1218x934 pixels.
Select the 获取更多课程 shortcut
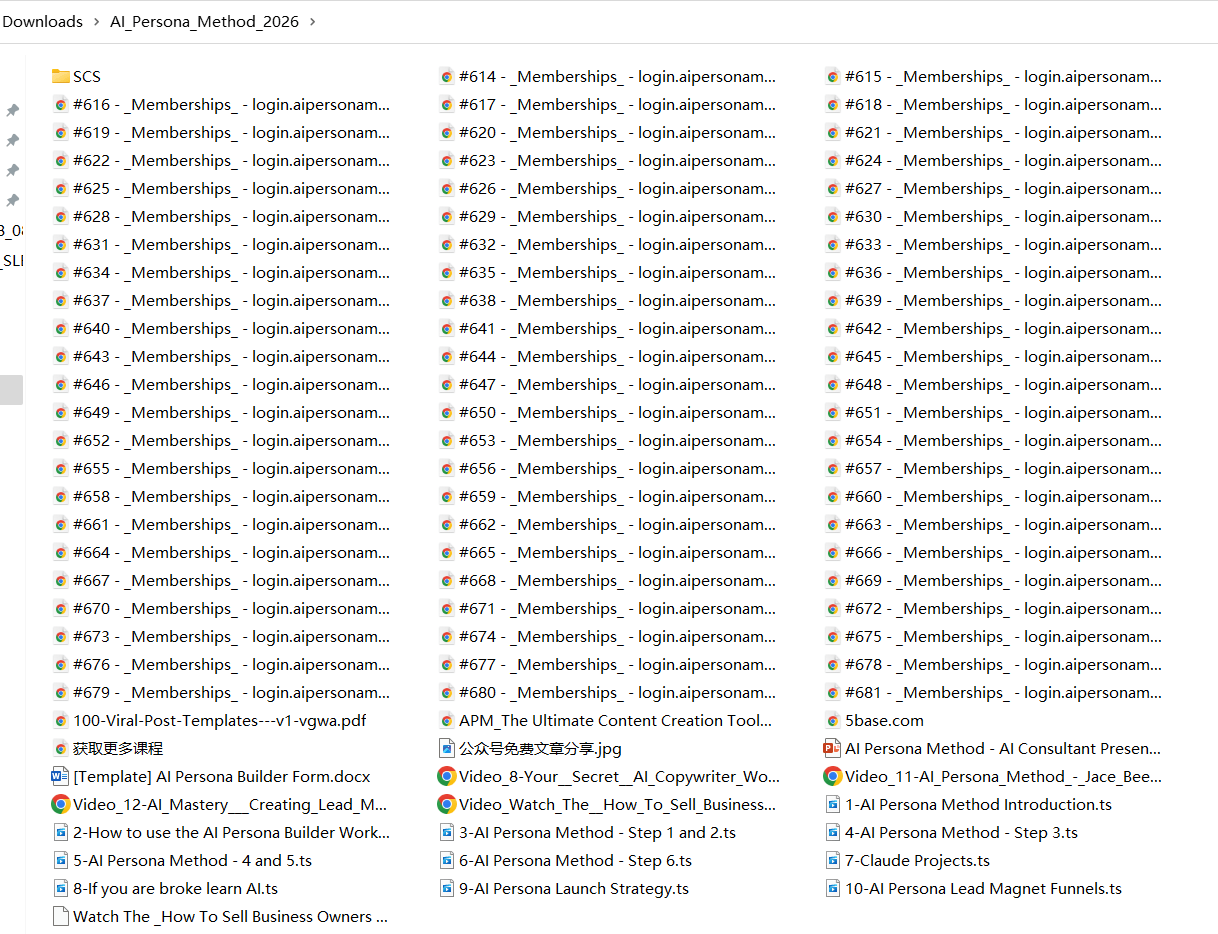pyautogui.click(x=117, y=748)
